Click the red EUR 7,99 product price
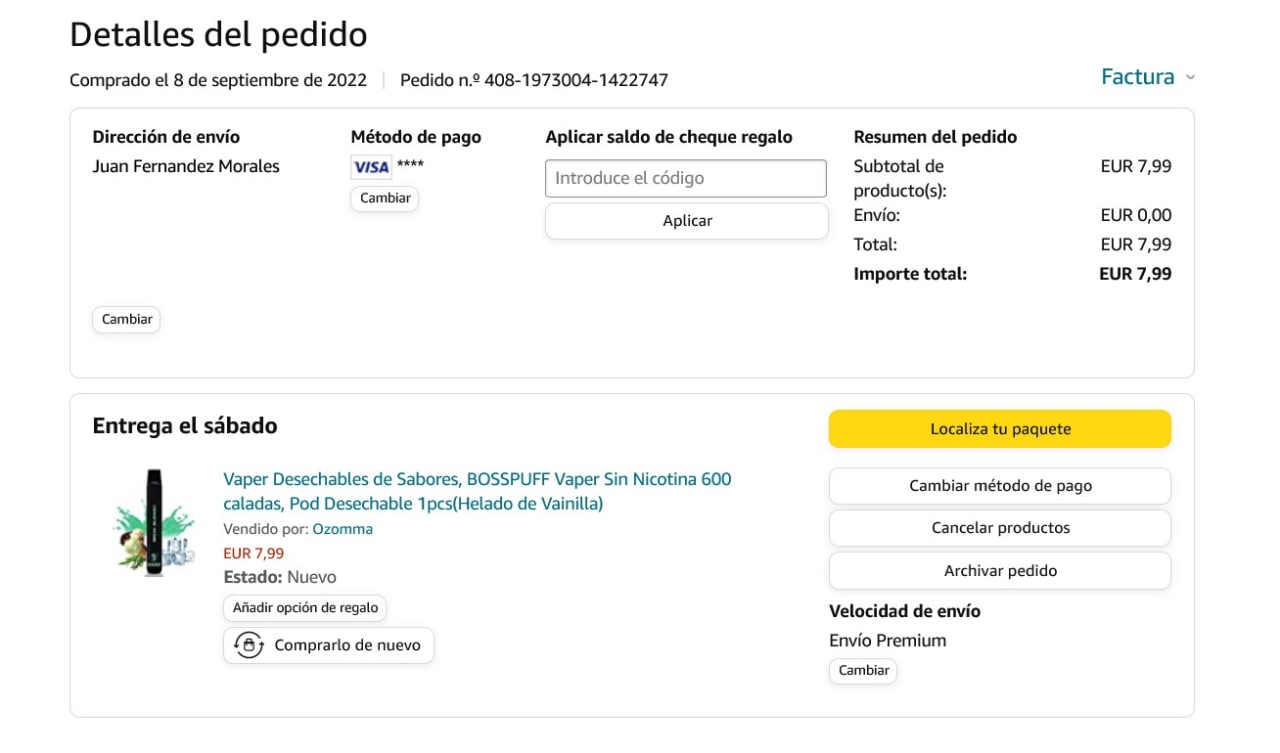1280x753 pixels. (x=253, y=553)
